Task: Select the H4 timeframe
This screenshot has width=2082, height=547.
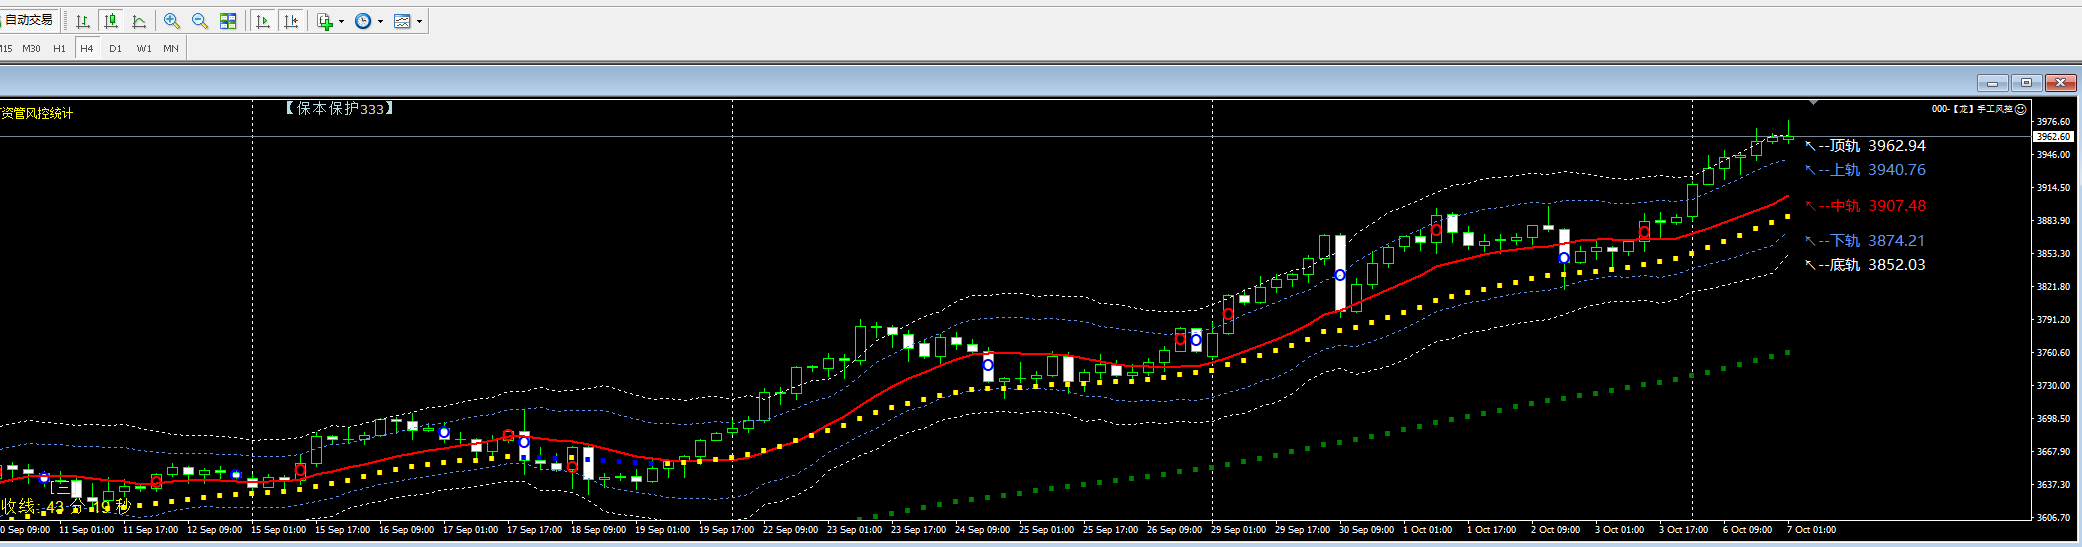Action: point(87,48)
